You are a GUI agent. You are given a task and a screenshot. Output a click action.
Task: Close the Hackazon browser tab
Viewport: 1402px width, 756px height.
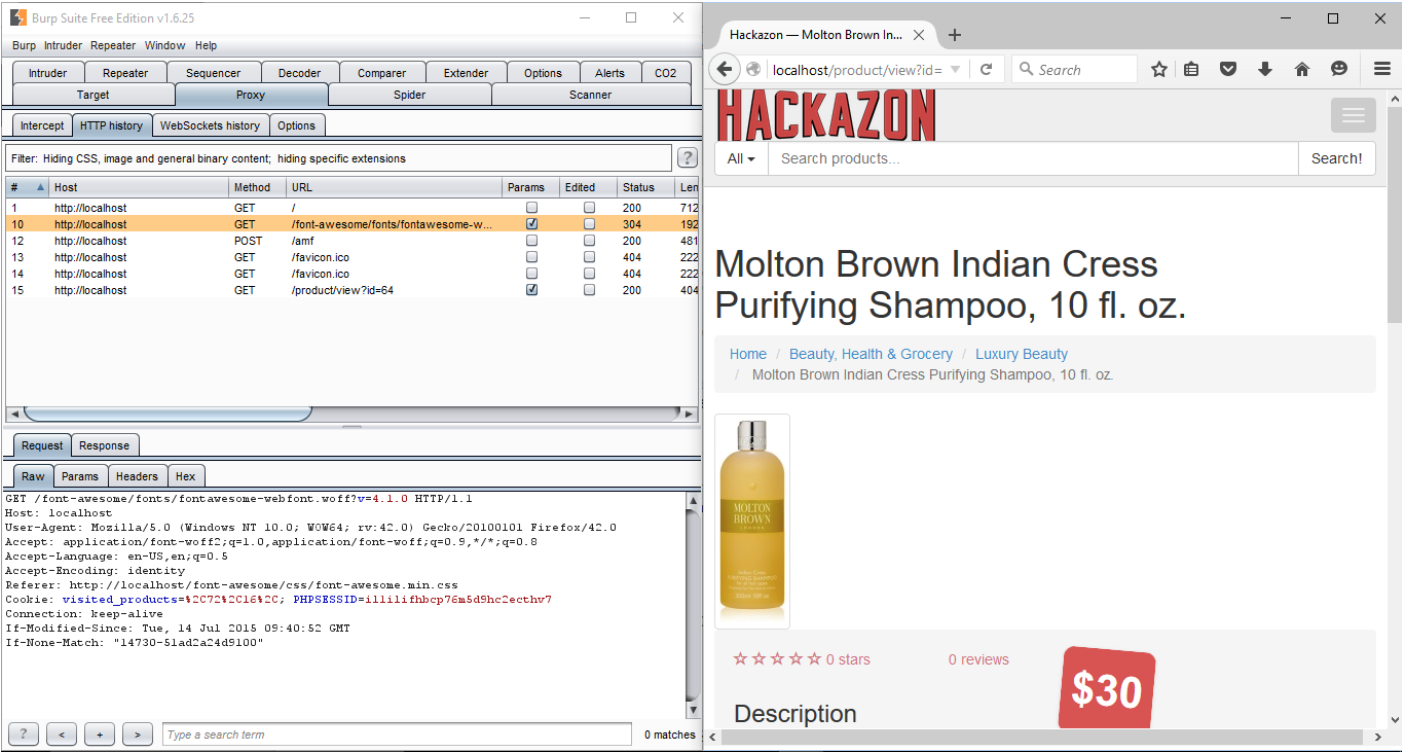click(919, 35)
